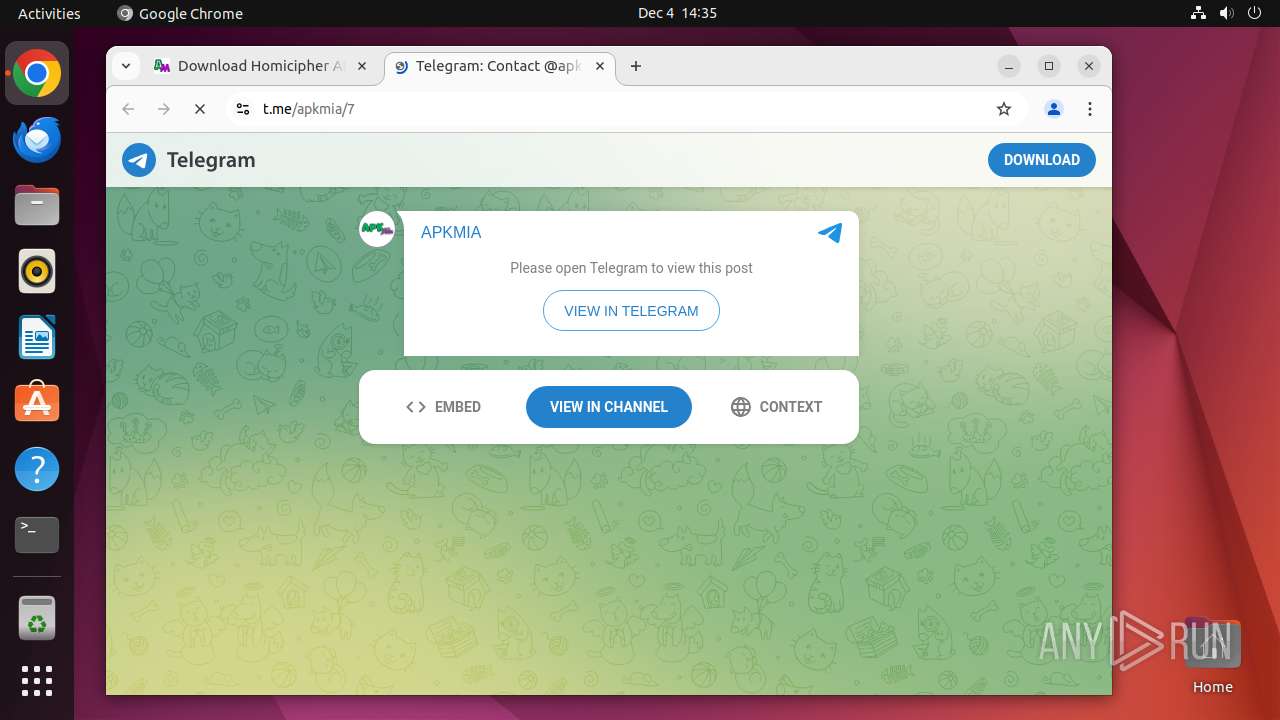Close the Telegram Contact tab
The height and width of the screenshot is (720, 1280).
pyautogui.click(x=600, y=66)
